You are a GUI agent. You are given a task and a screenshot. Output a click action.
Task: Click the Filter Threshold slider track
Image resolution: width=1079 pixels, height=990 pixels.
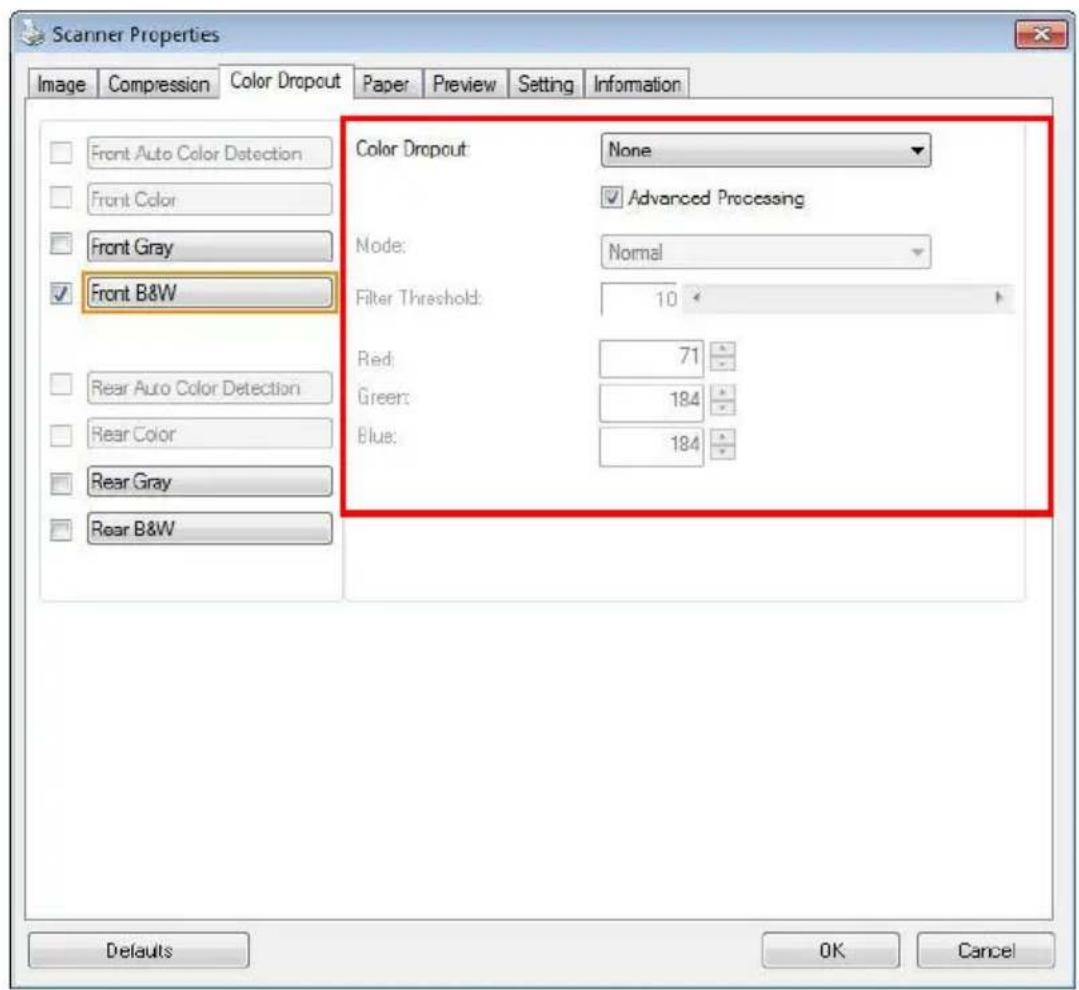[x=848, y=298]
